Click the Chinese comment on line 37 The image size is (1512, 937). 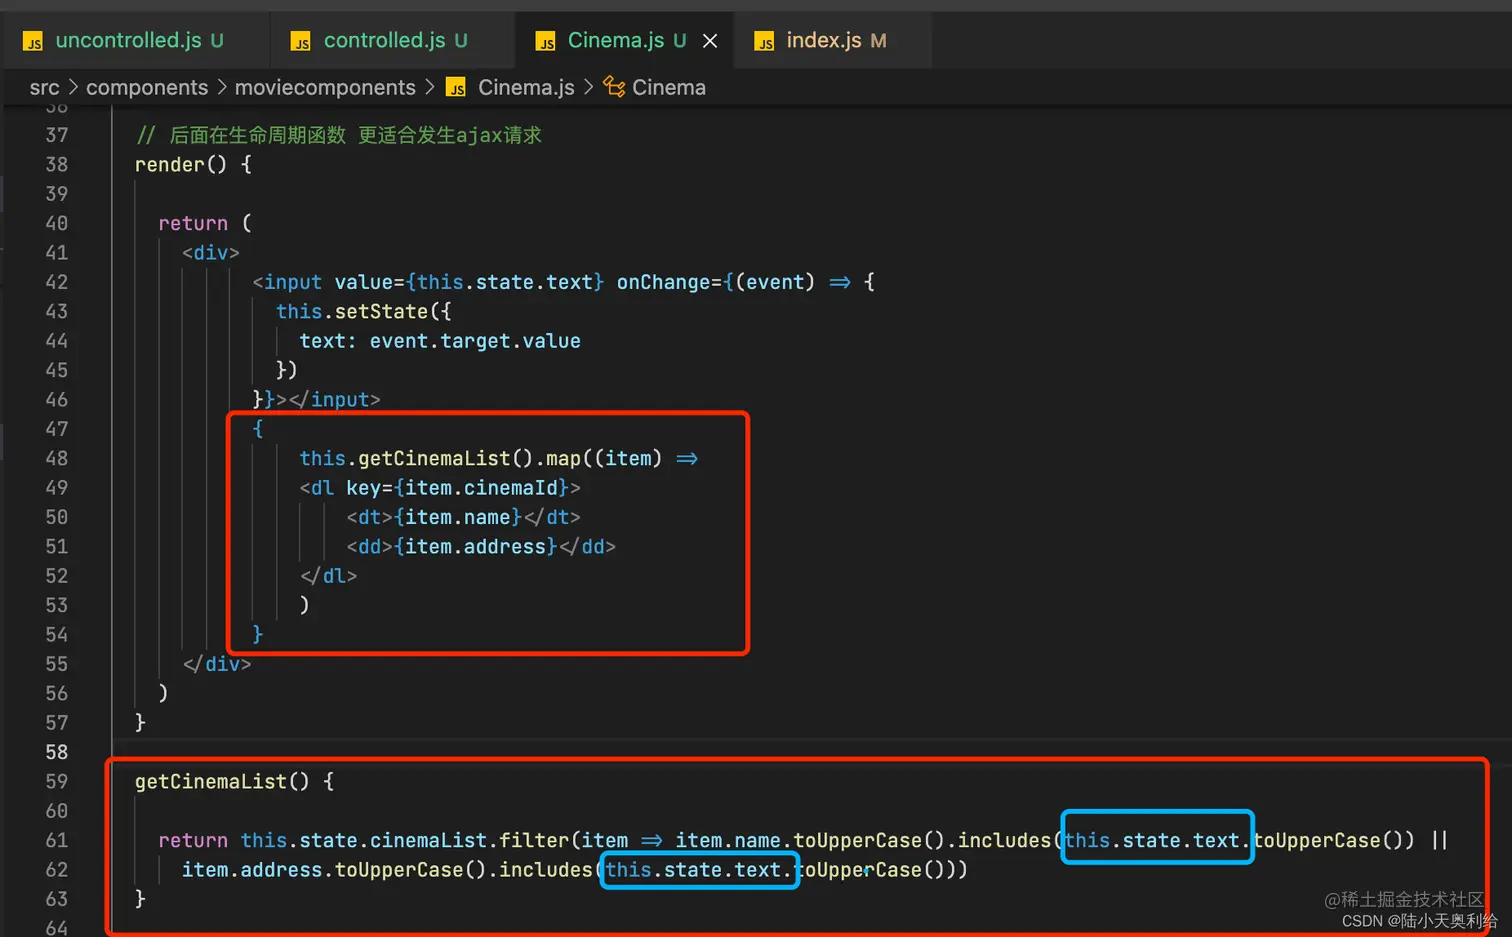(339, 135)
